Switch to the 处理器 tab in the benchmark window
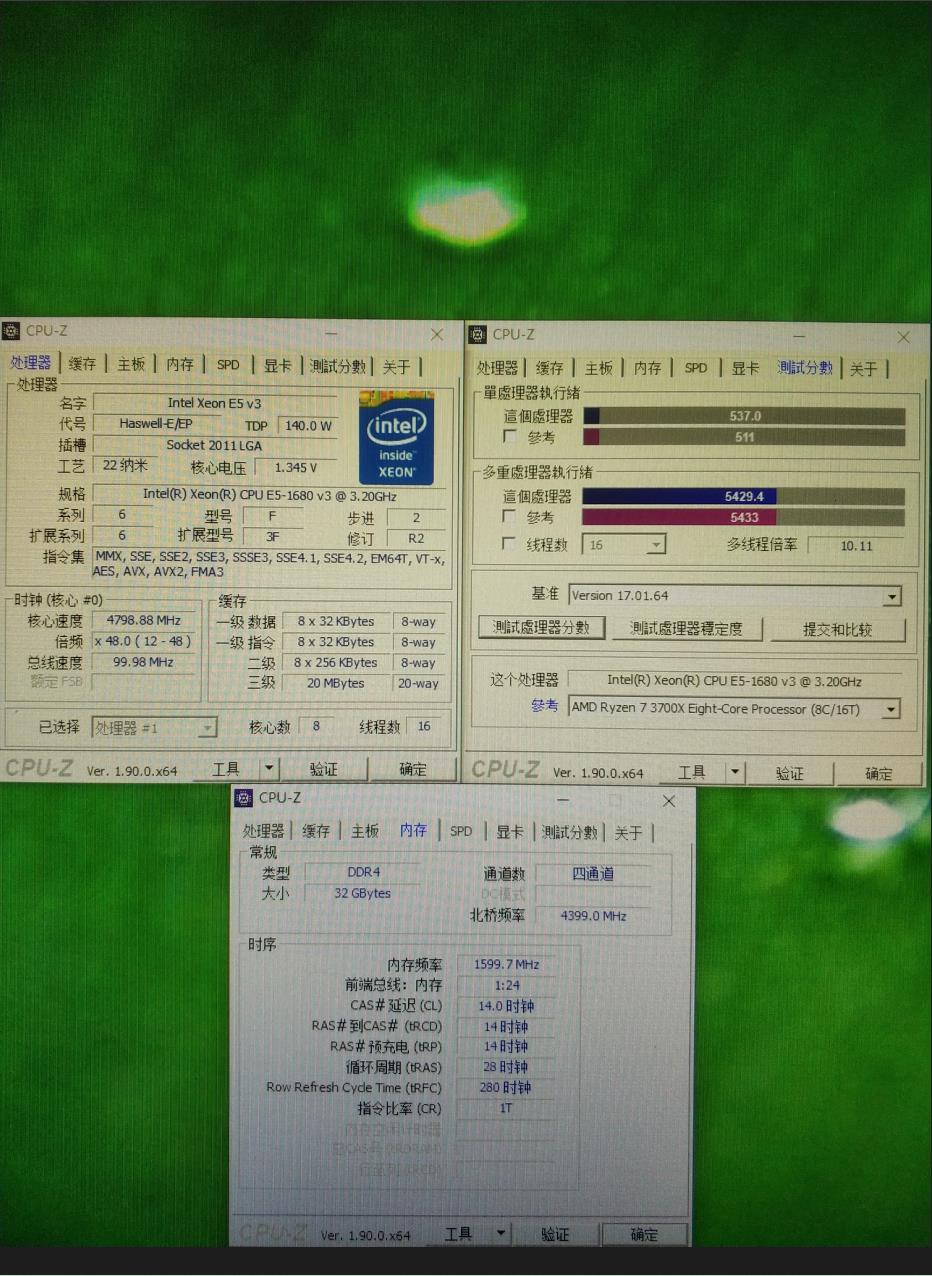 click(x=497, y=368)
